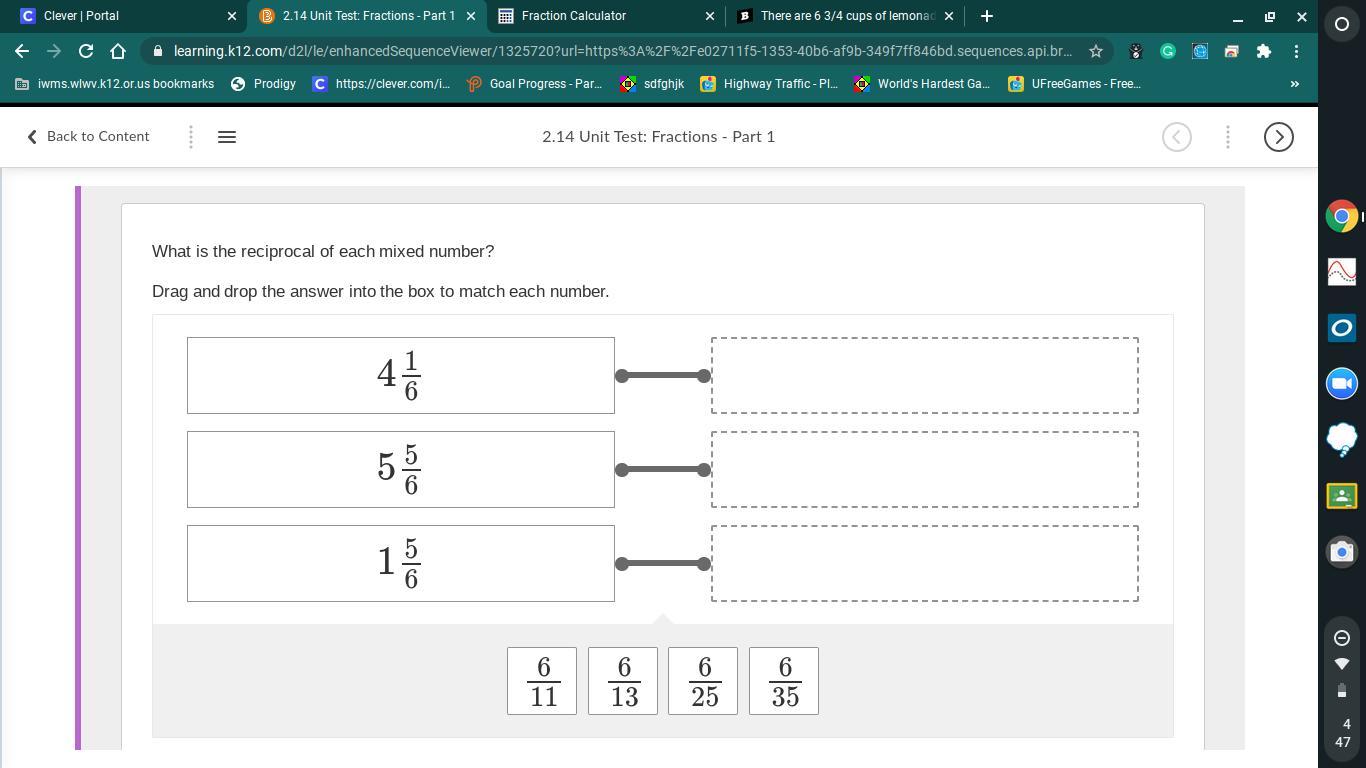Screen dimensions: 1366x768
Task: Open Google Classroom shelf icon
Action: click(1341, 495)
